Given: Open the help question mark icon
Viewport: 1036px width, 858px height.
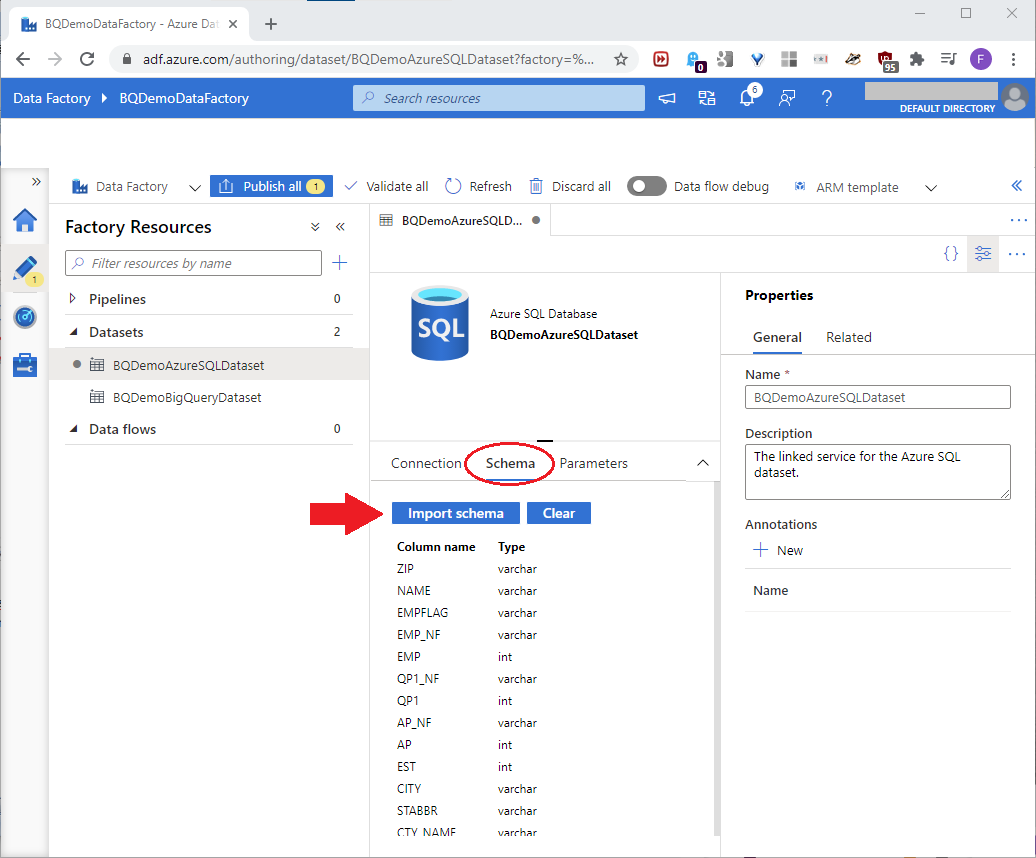Looking at the screenshot, I should coord(827,98).
